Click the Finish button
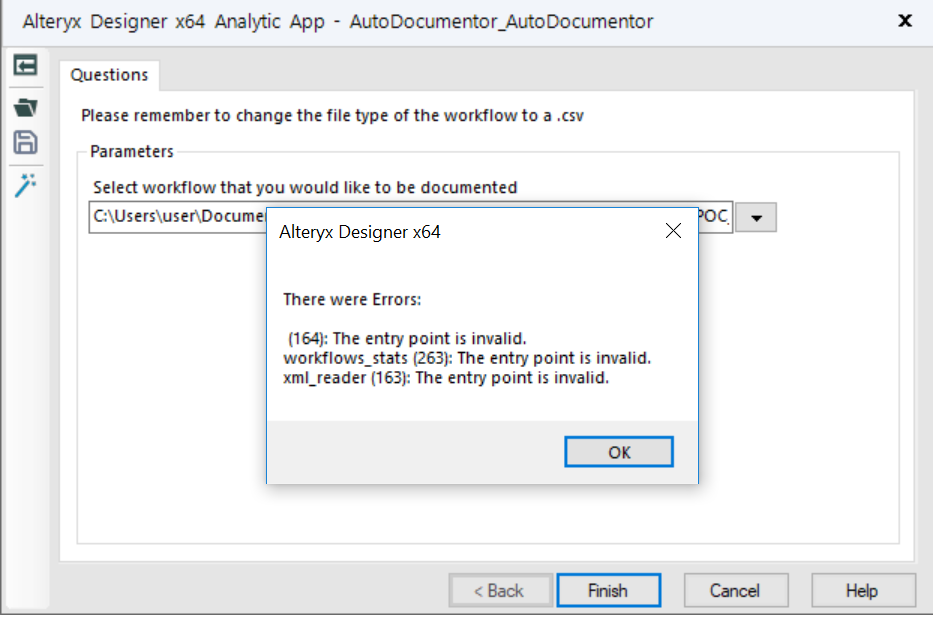Viewport: 933px width, 632px height. pyautogui.click(x=608, y=591)
